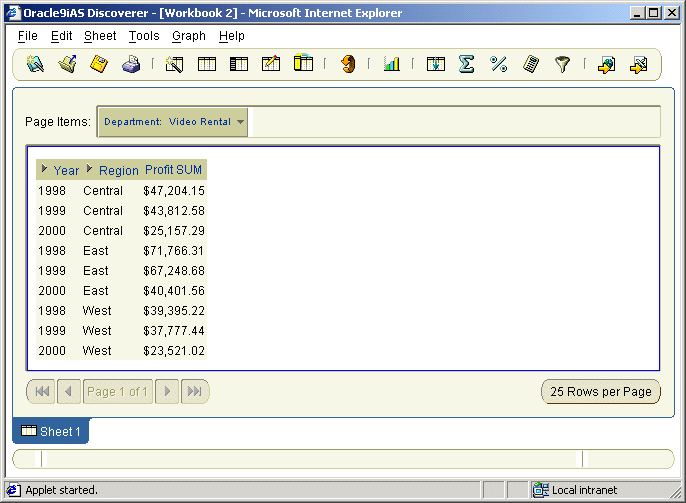The height and width of the screenshot is (503, 686).
Task: Select the $23,521.02 profit cell
Action: (x=174, y=351)
